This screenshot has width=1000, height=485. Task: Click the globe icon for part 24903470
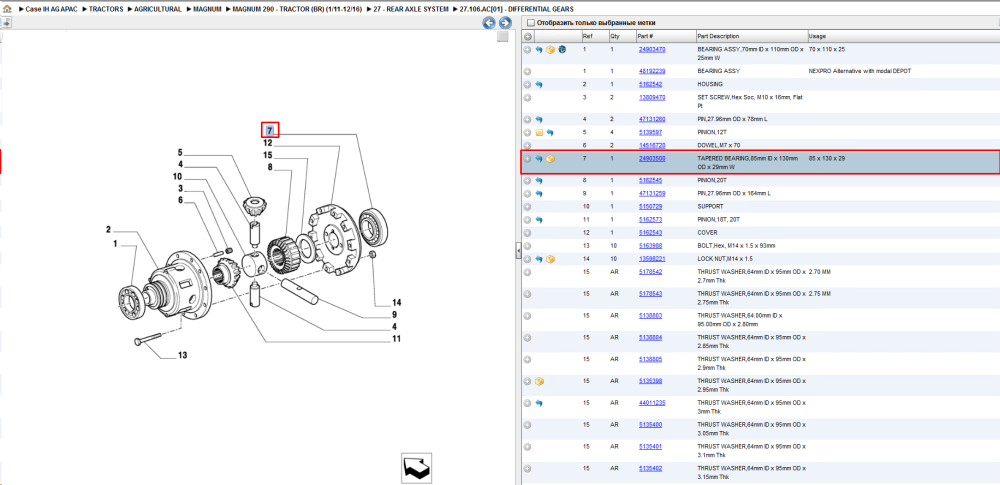(562, 50)
